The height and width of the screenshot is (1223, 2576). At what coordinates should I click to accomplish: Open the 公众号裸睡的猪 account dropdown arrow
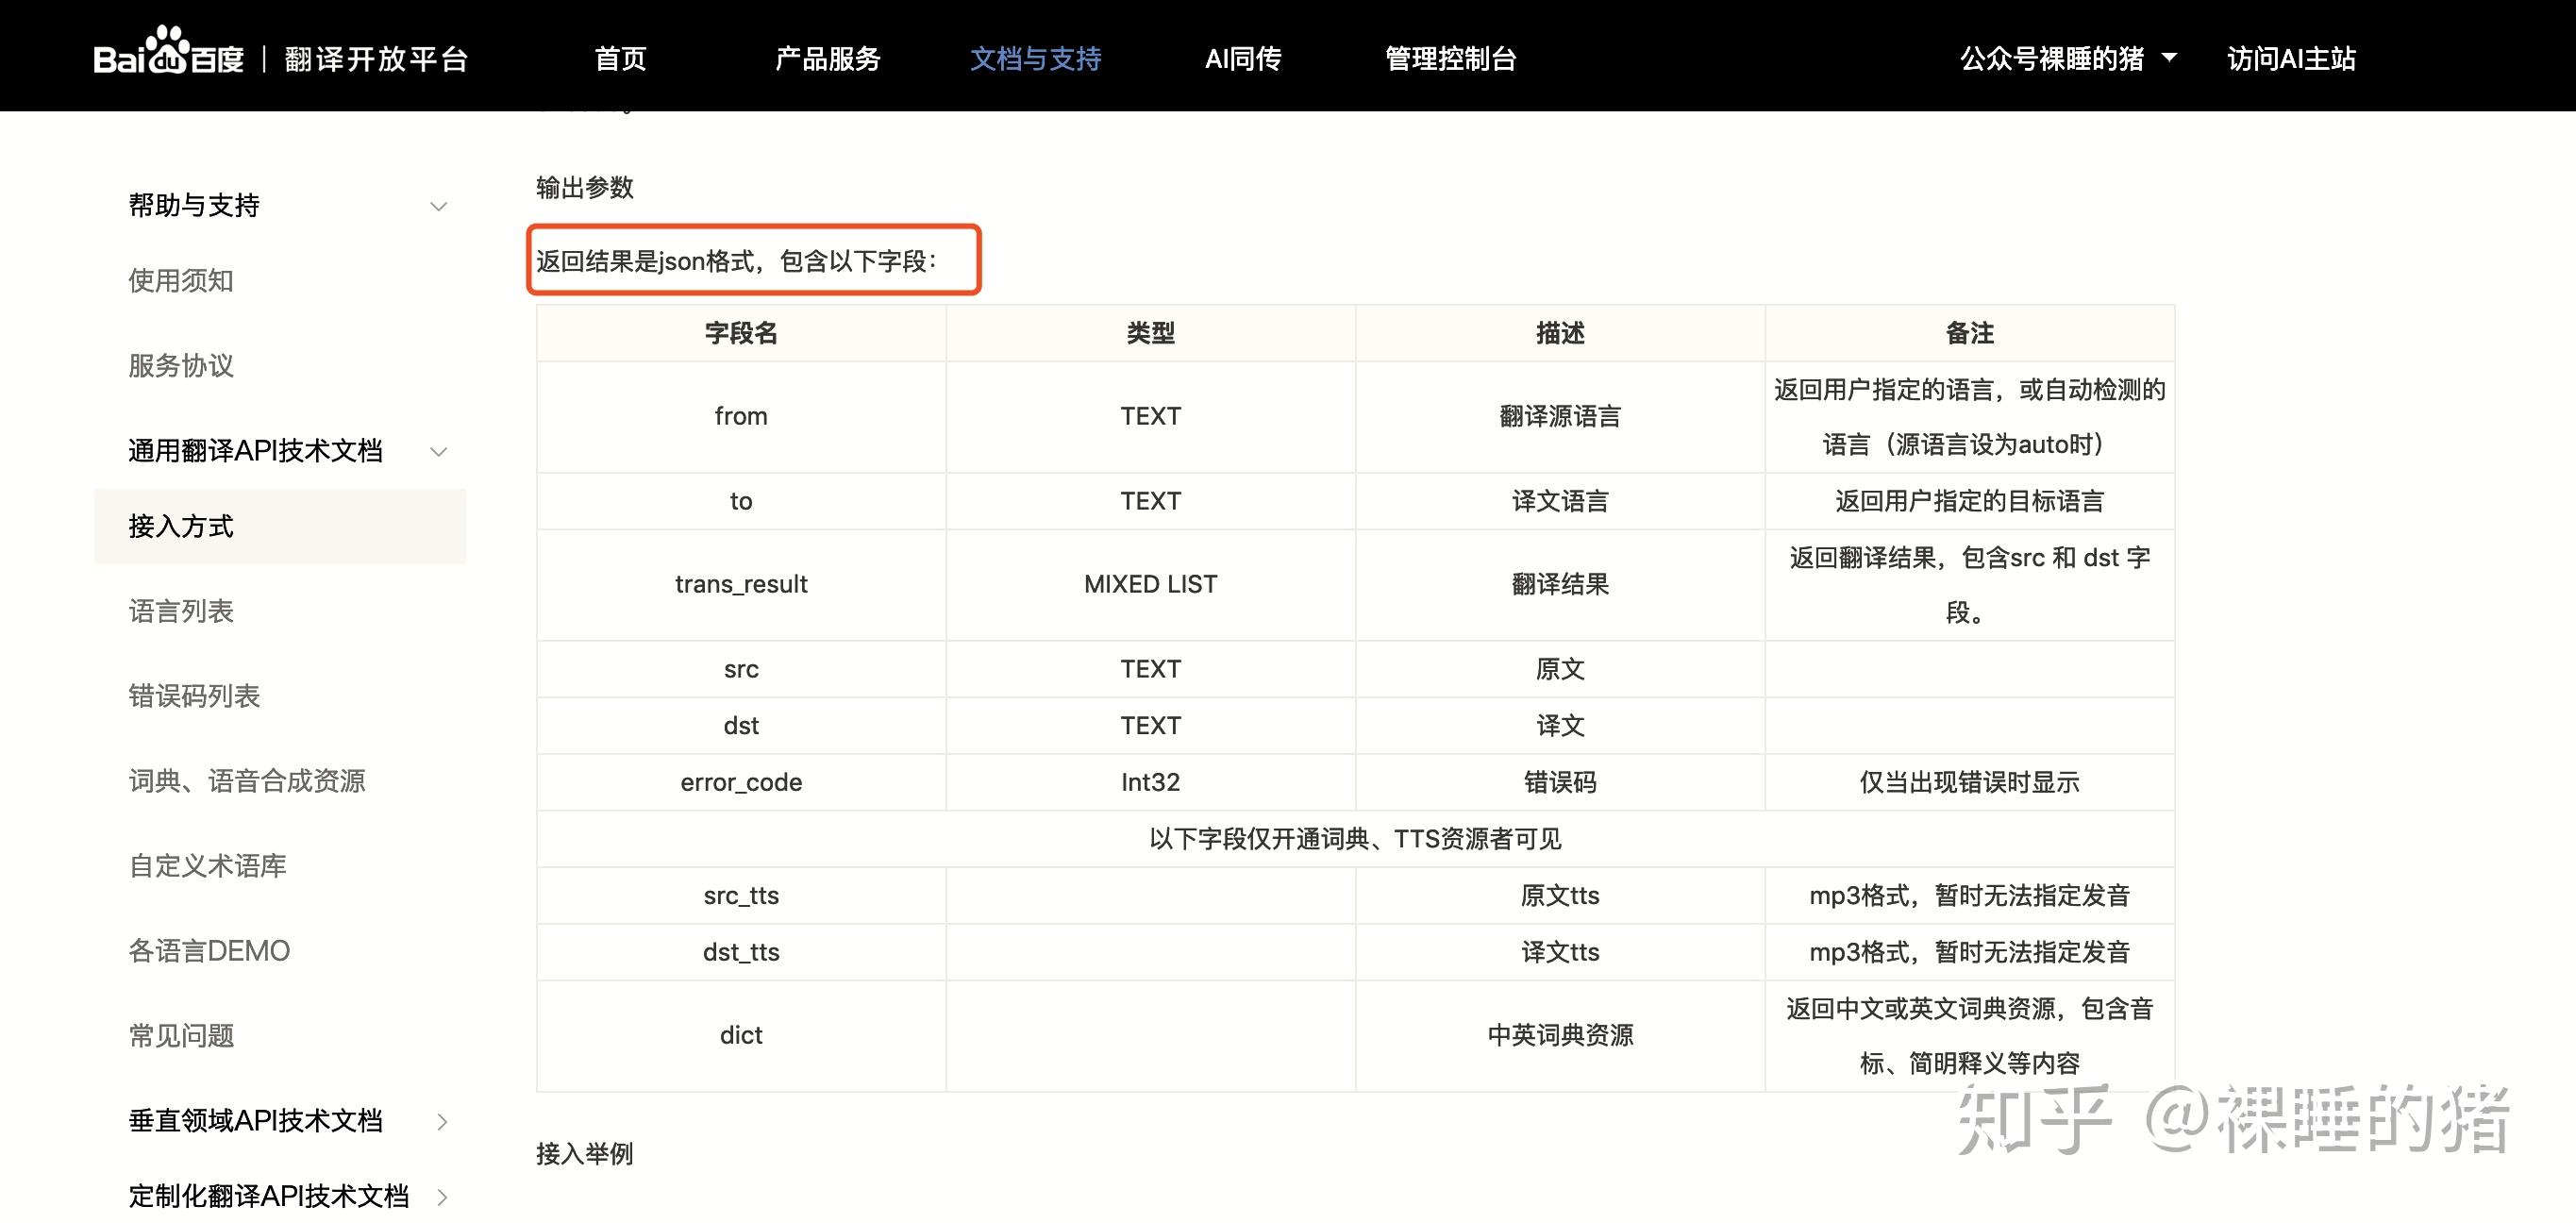tap(2169, 58)
